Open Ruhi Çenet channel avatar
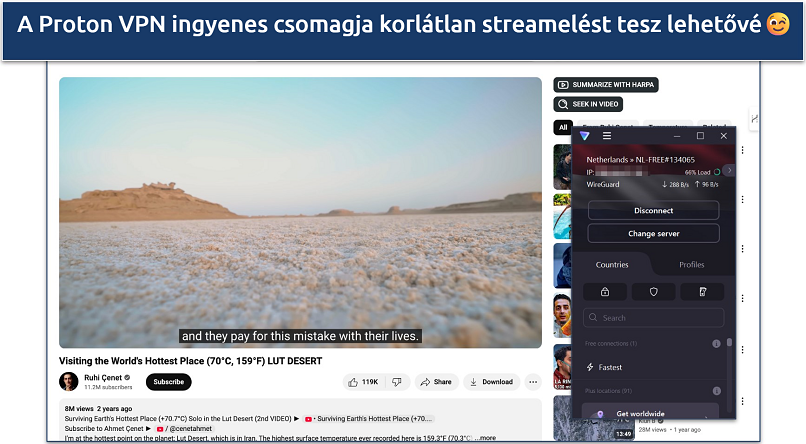 coord(68,381)
